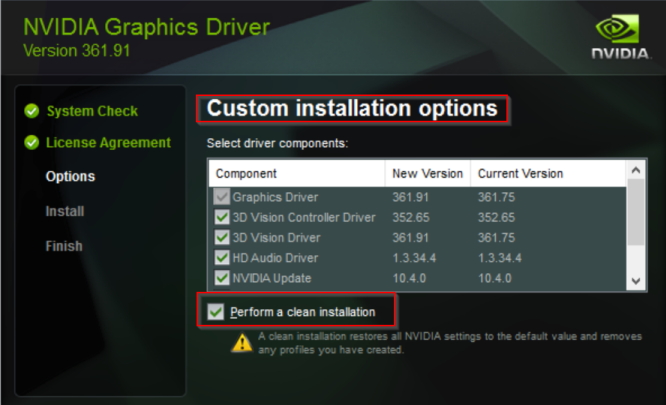Click the green checkmark beside System Check
Viewport: 666px width, 405px height.
(x=32, y=111)
